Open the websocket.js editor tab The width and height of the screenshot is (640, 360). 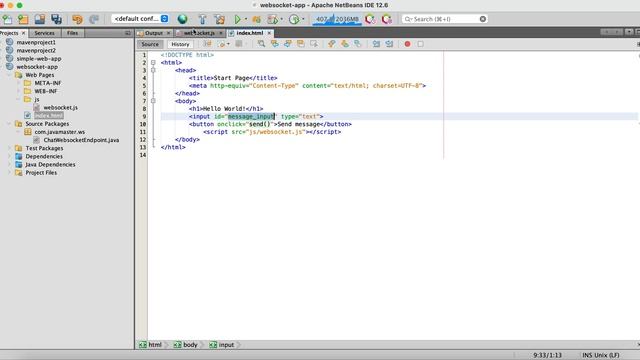199,33
